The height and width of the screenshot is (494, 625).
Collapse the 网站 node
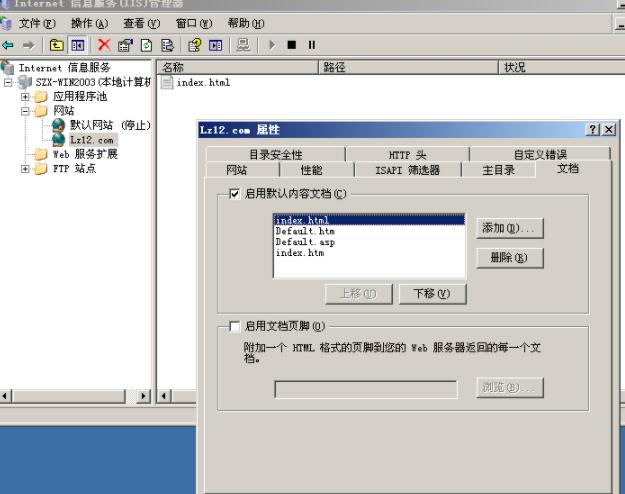click(25, 111)
